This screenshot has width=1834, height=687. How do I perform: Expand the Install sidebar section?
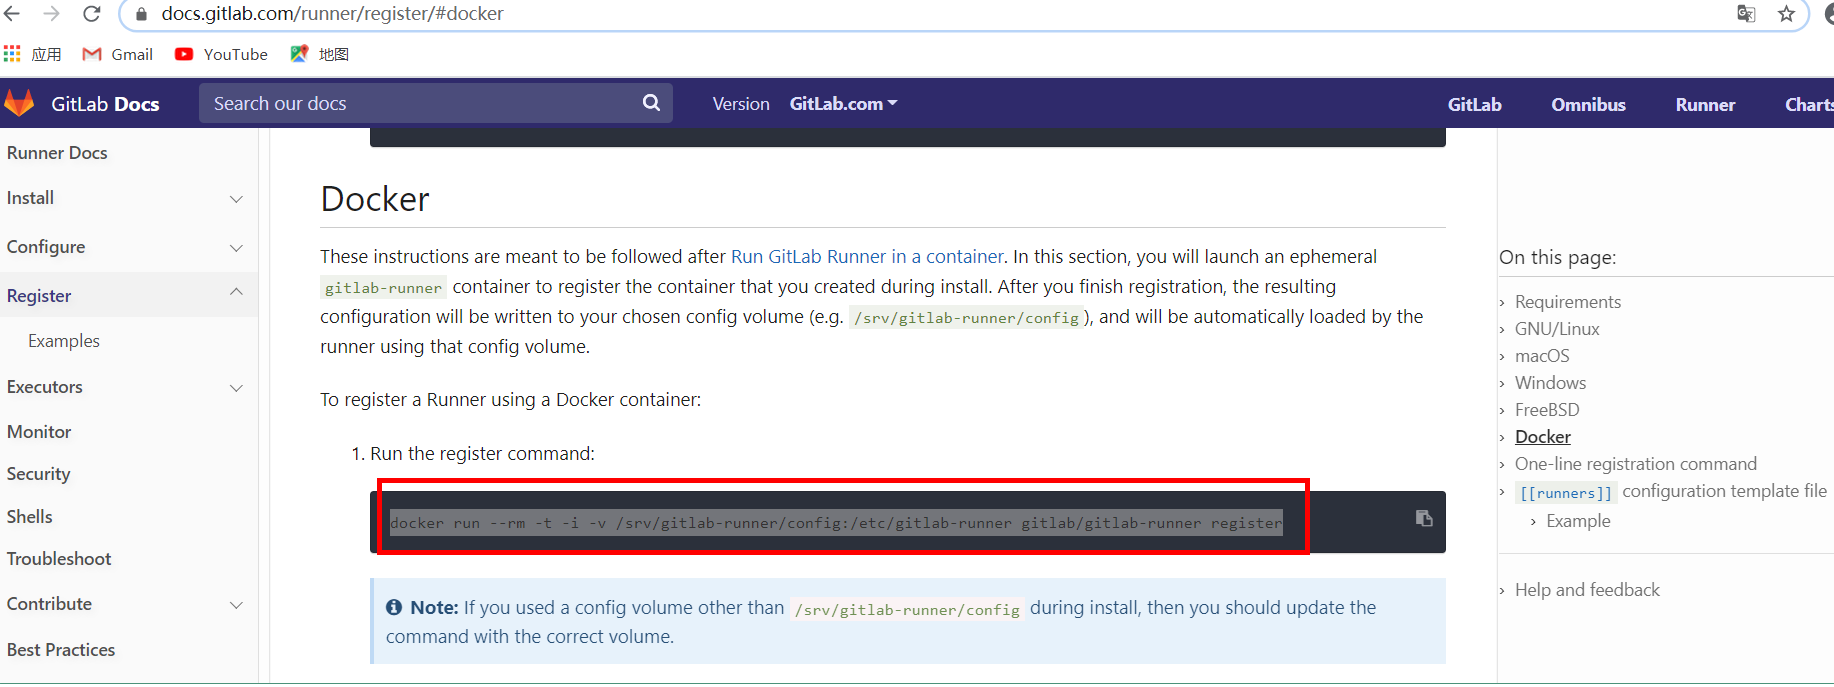[236, 199]
